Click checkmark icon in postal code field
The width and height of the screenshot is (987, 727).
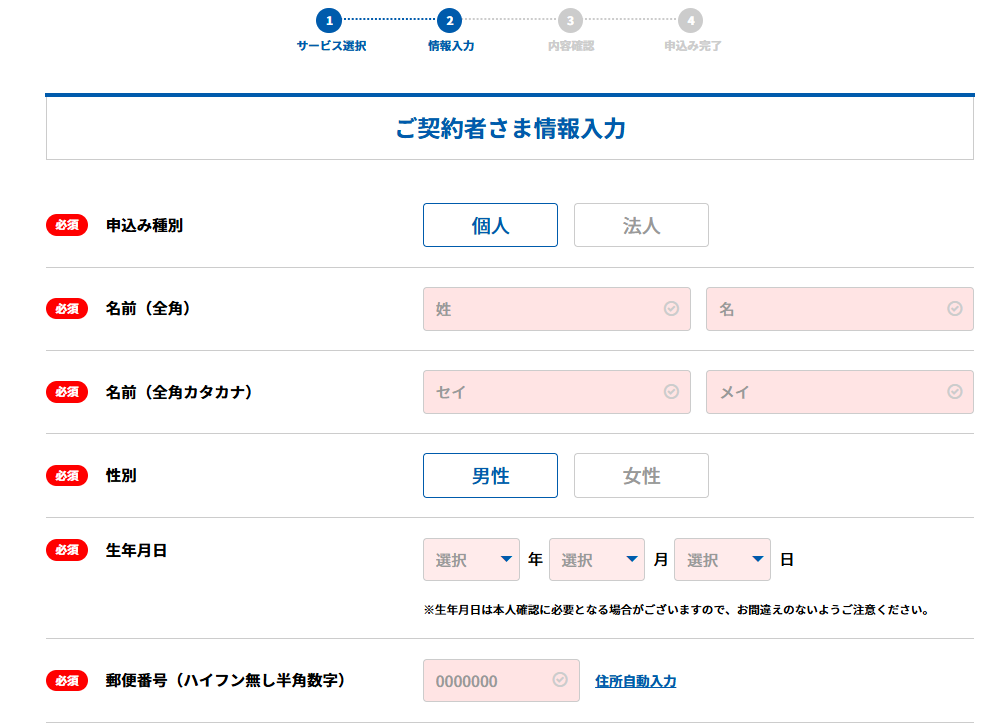560,680
